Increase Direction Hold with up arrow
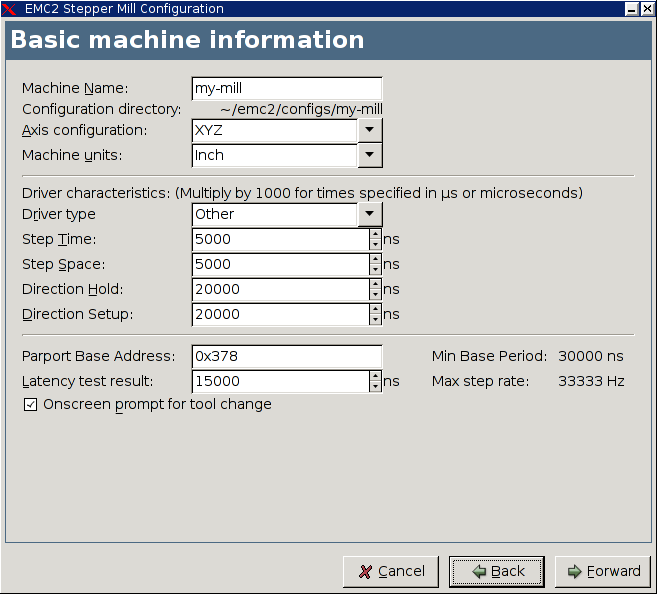657x594 pixels. tap(375, 284)
